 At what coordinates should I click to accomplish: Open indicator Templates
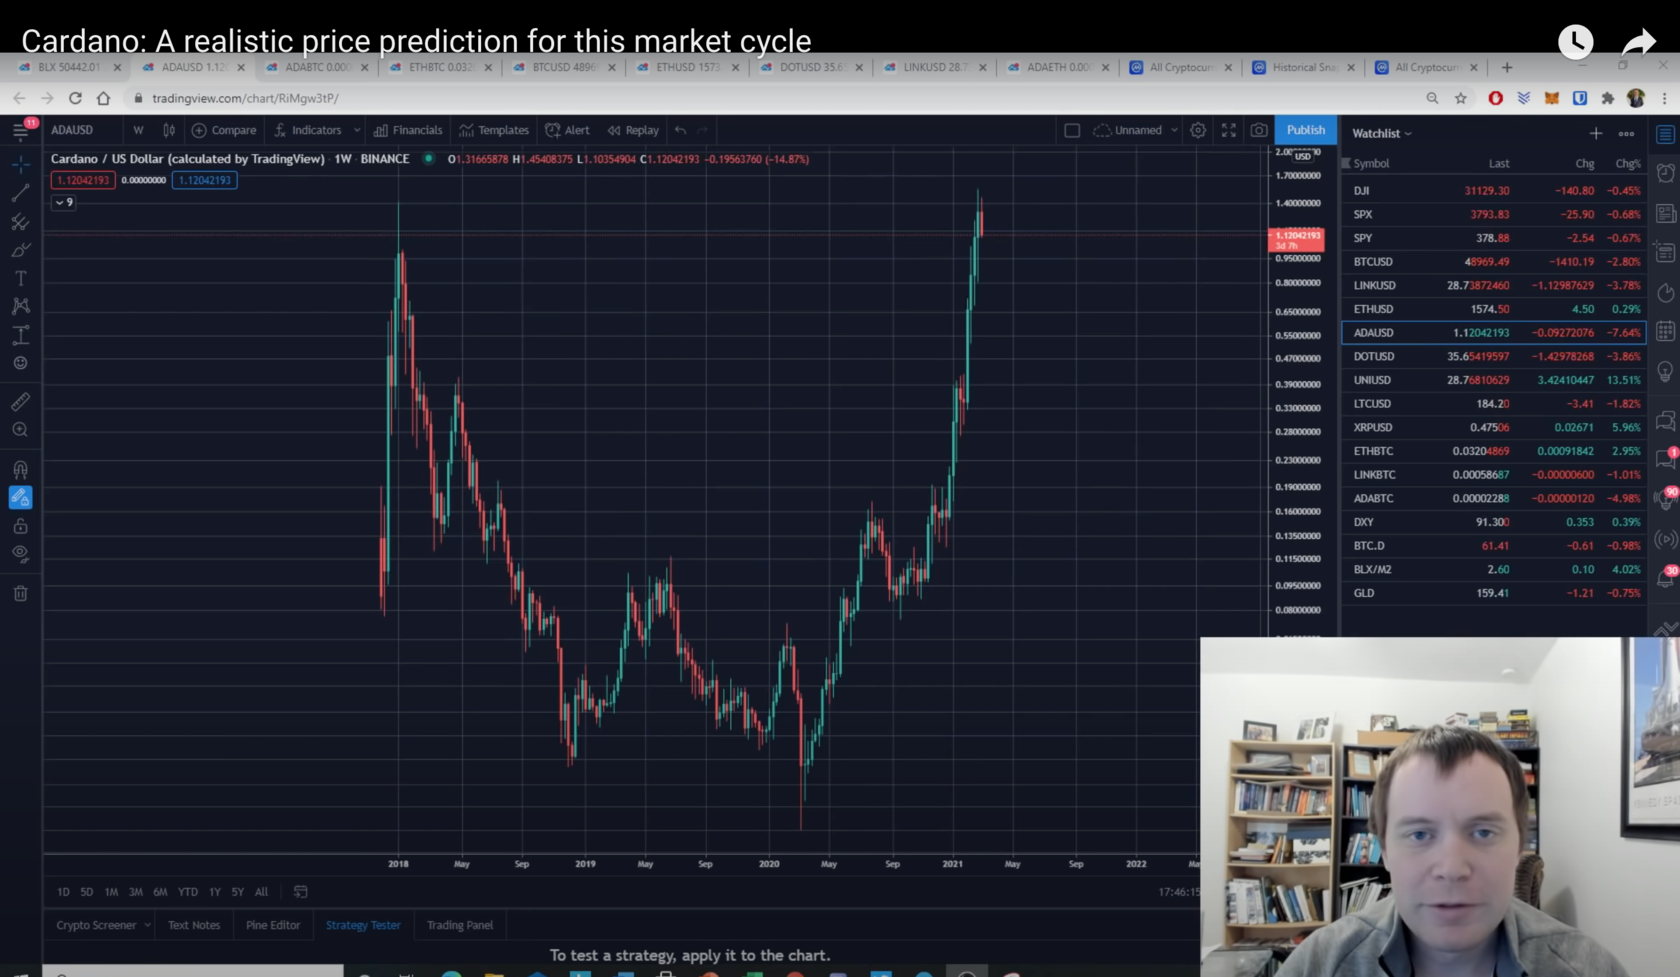[494, 130]
